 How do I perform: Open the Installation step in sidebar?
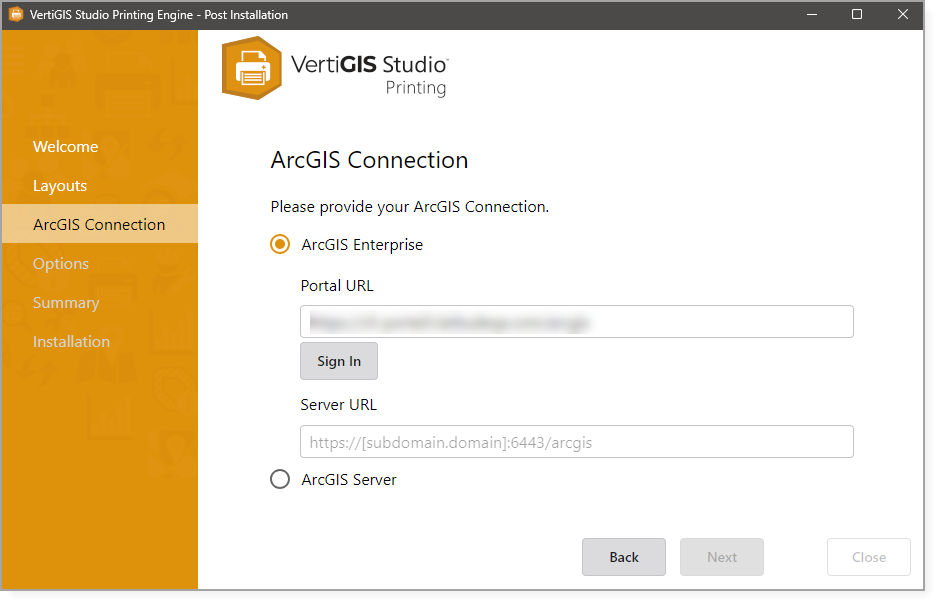point(71,342)
